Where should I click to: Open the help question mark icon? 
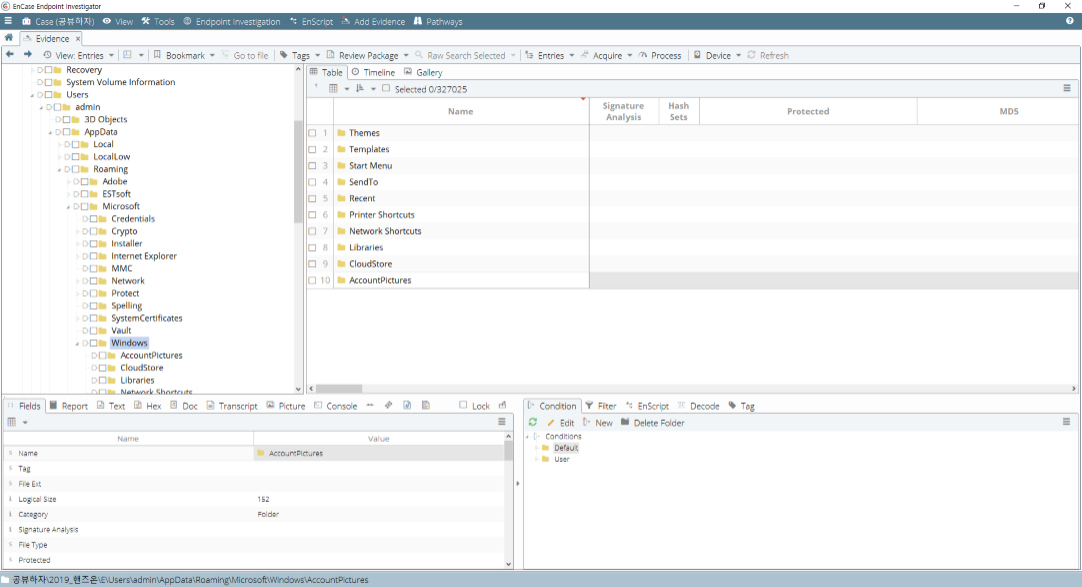1070,21
